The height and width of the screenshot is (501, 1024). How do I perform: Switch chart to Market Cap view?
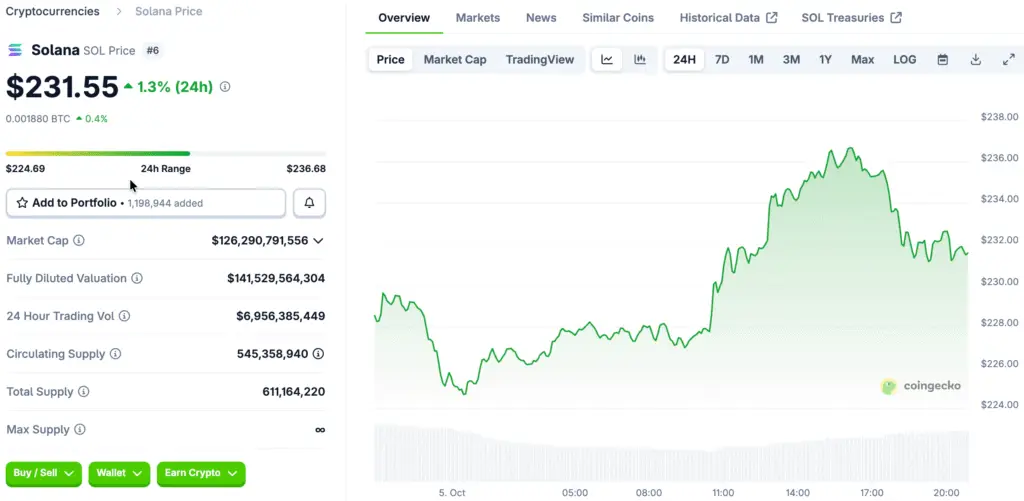click(455, 60)
